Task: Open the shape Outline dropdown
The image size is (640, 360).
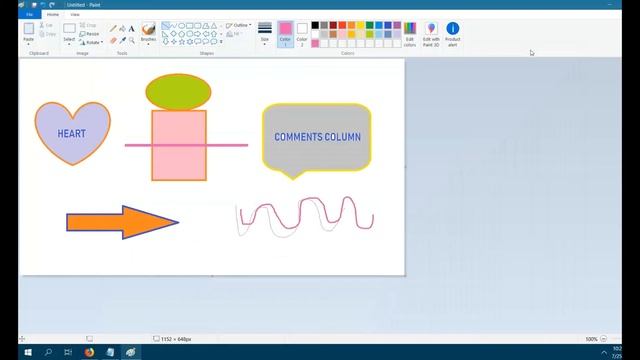Action: 239,25
